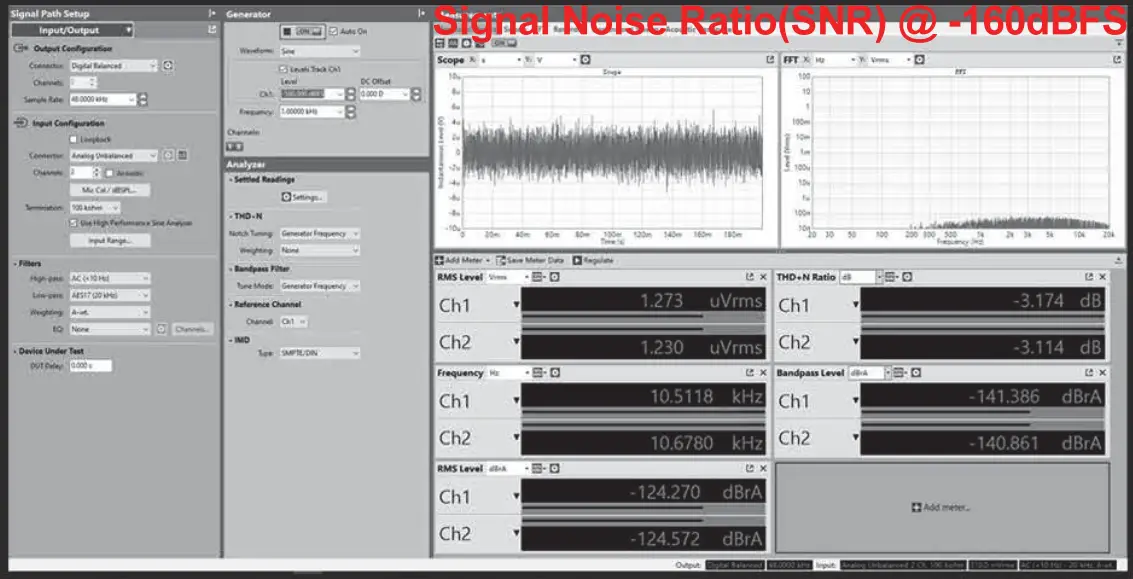This screenshot has height=579, width=1133.
Task: Pop out the Scope graph
Action: (770, 60)
